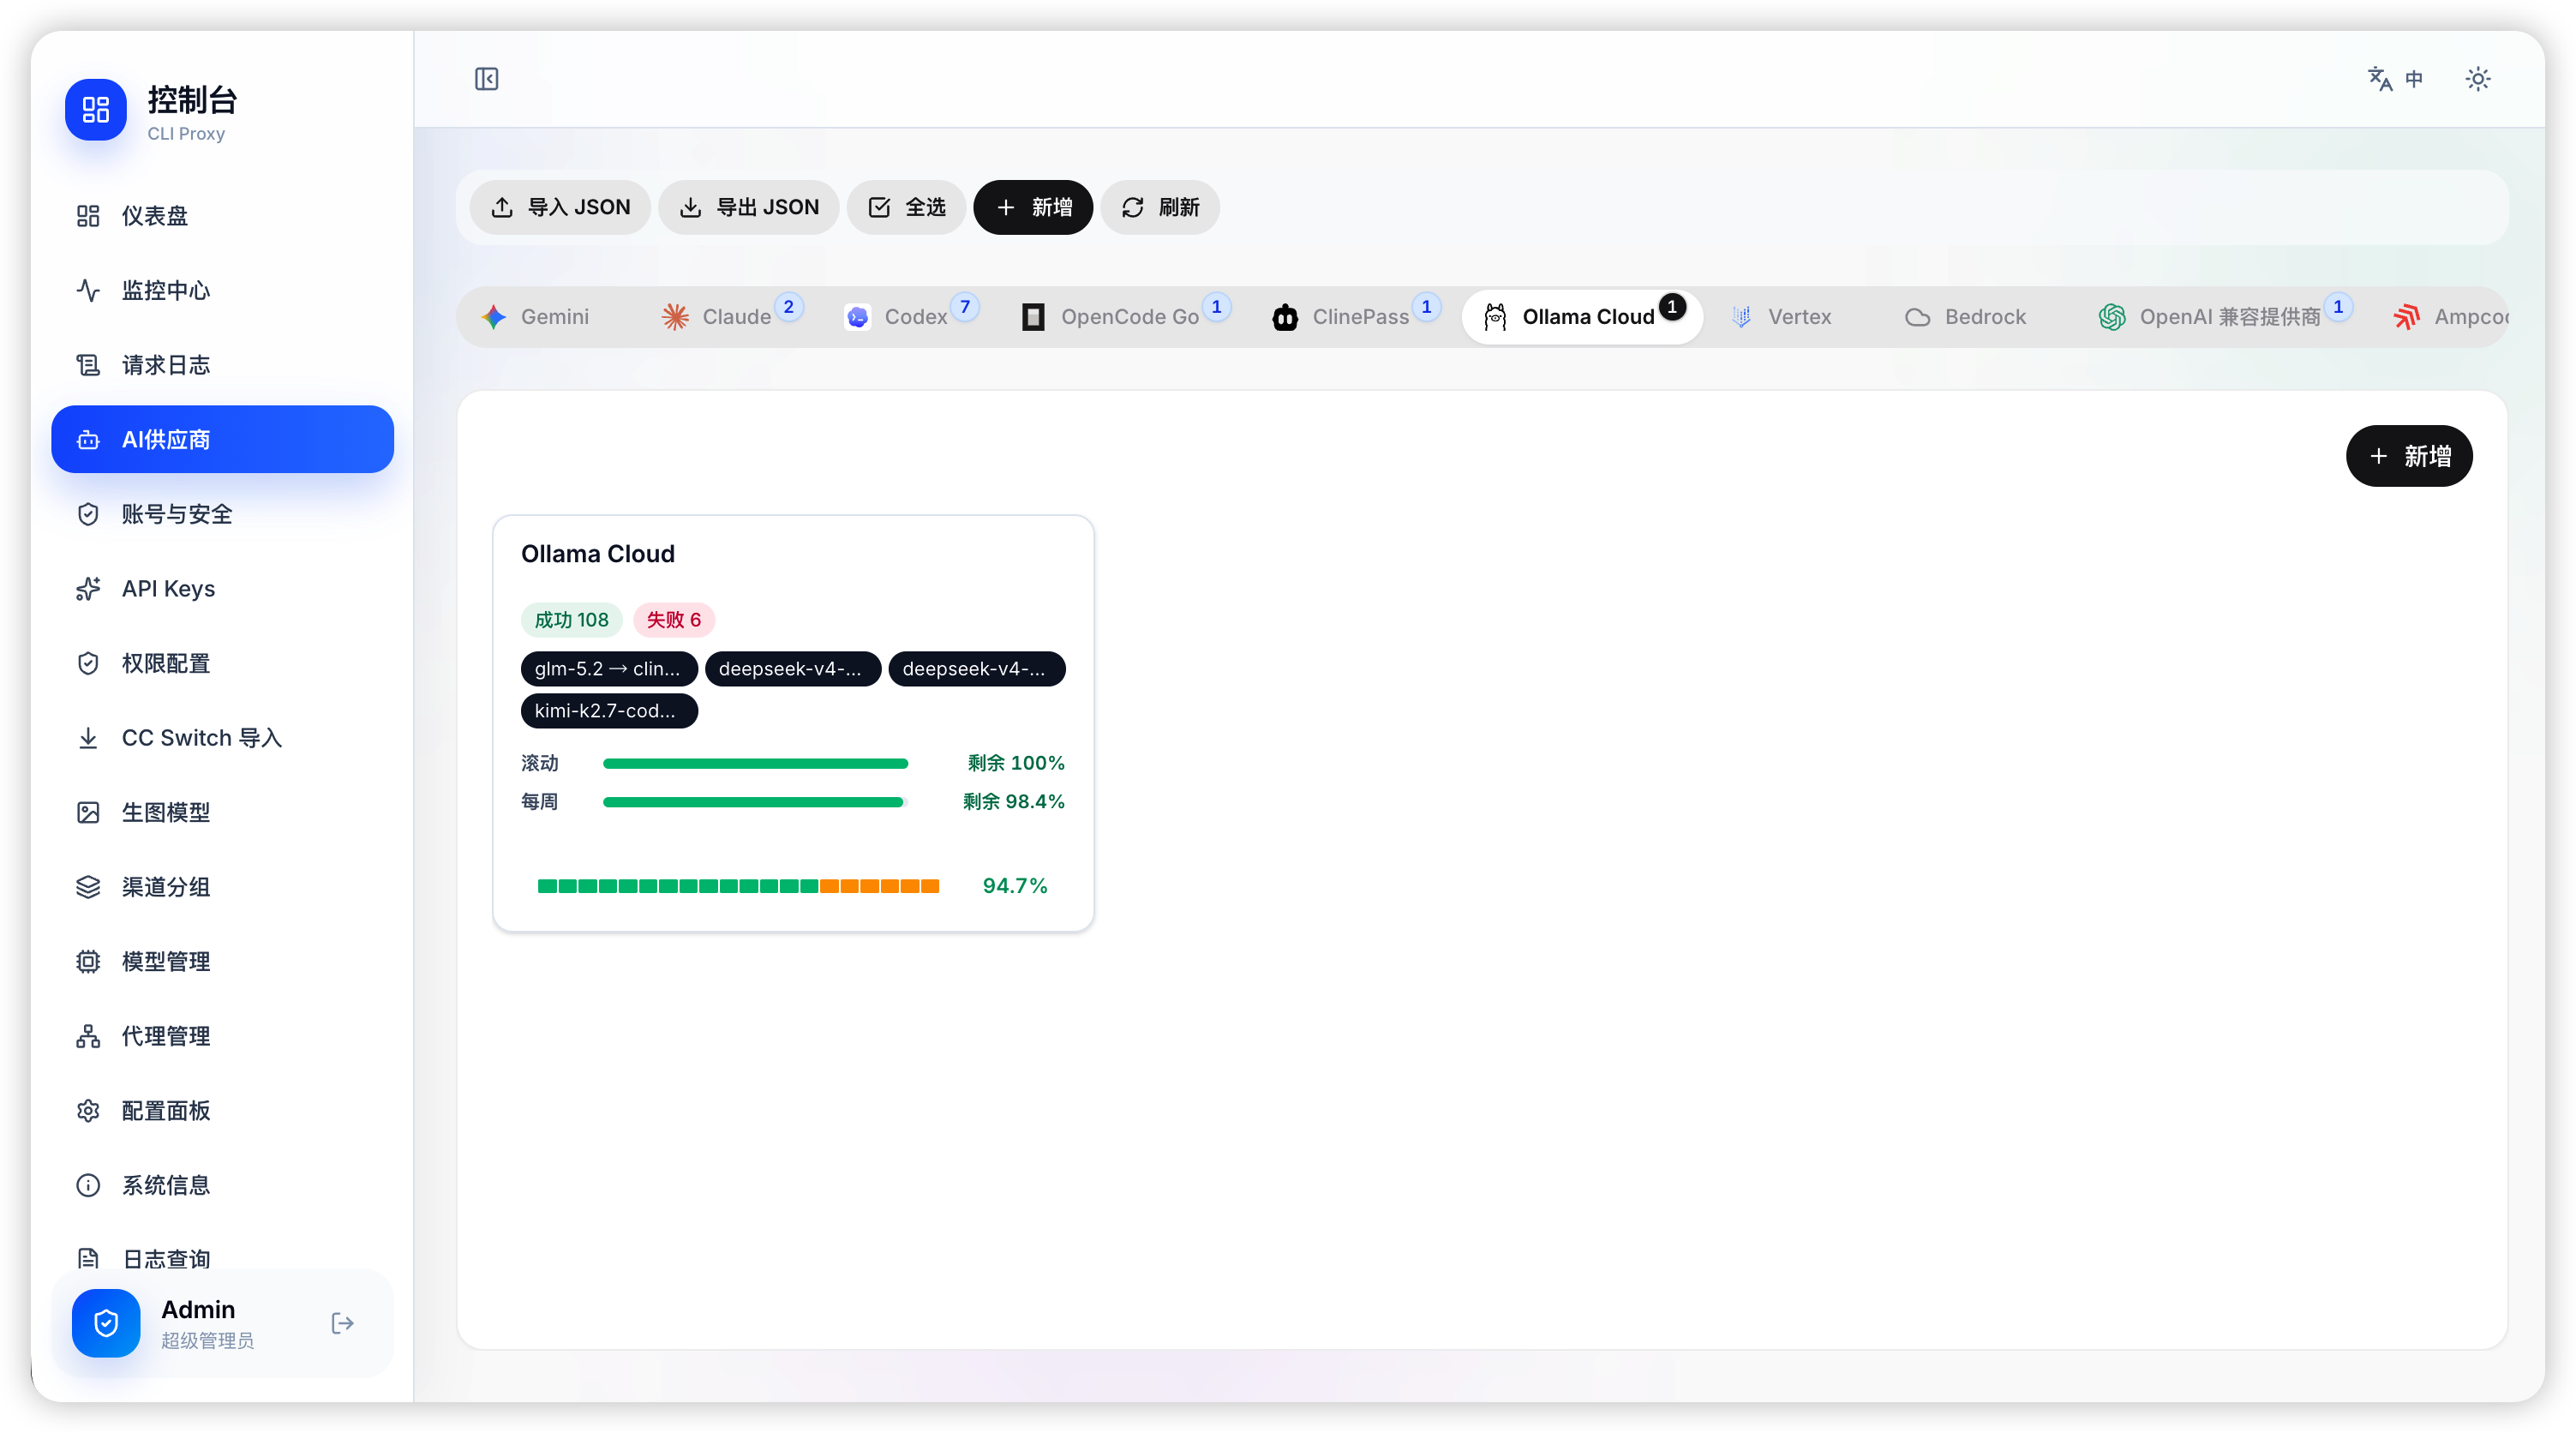This screenshot has width=2576, height=1433.
Task: Open 权限配置 in sidebar
Action: coord(222,663)
